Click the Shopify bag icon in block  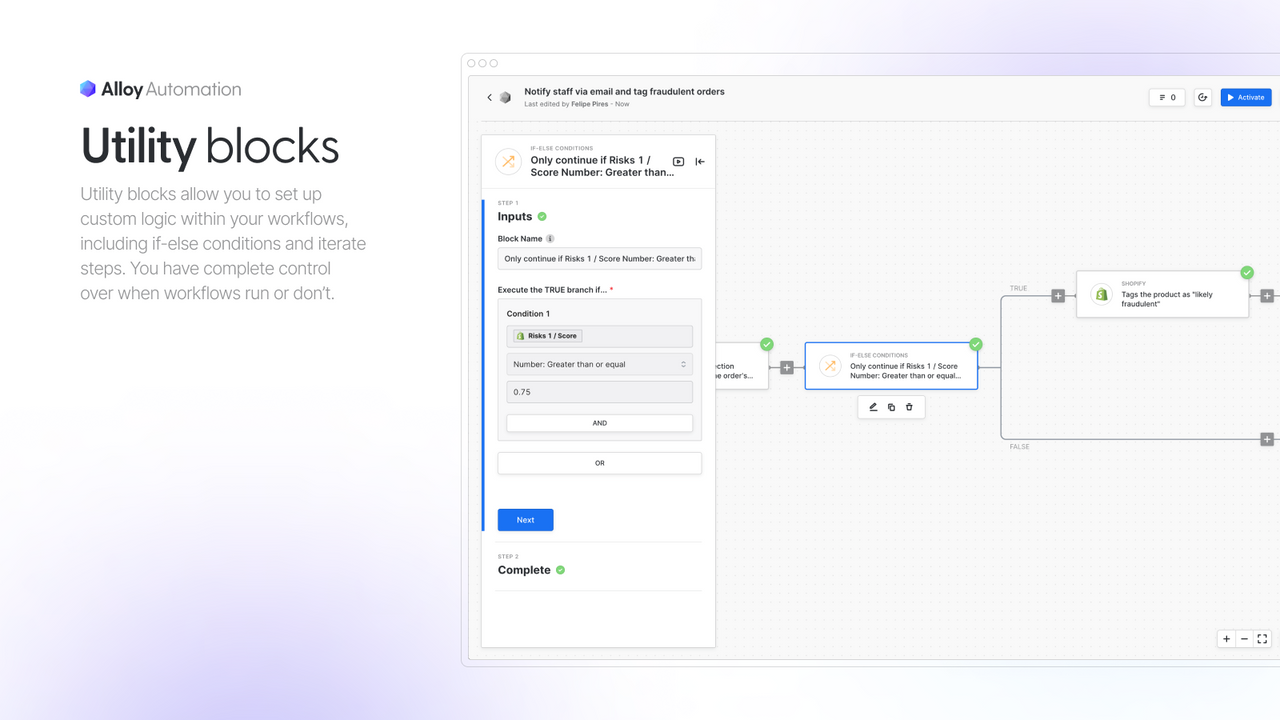[x=1101, y=295]
